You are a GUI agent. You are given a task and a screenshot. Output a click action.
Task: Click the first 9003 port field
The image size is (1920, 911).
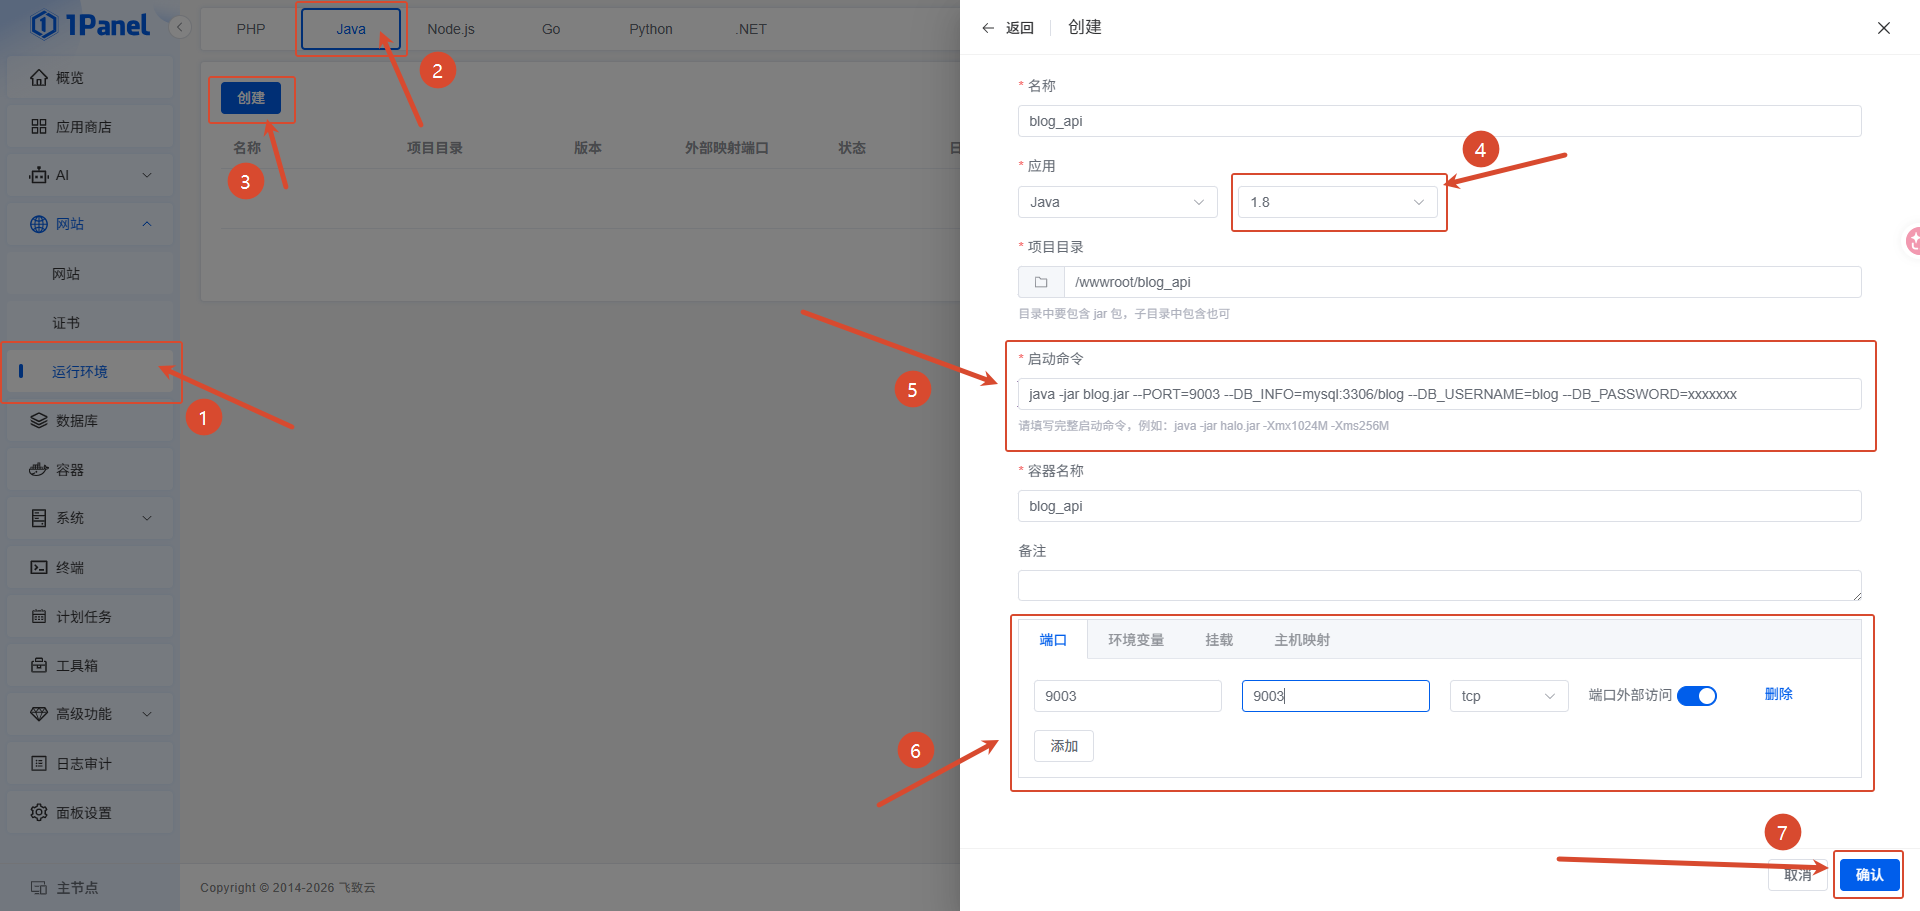pyautogui.click(x=1128, y=696)
